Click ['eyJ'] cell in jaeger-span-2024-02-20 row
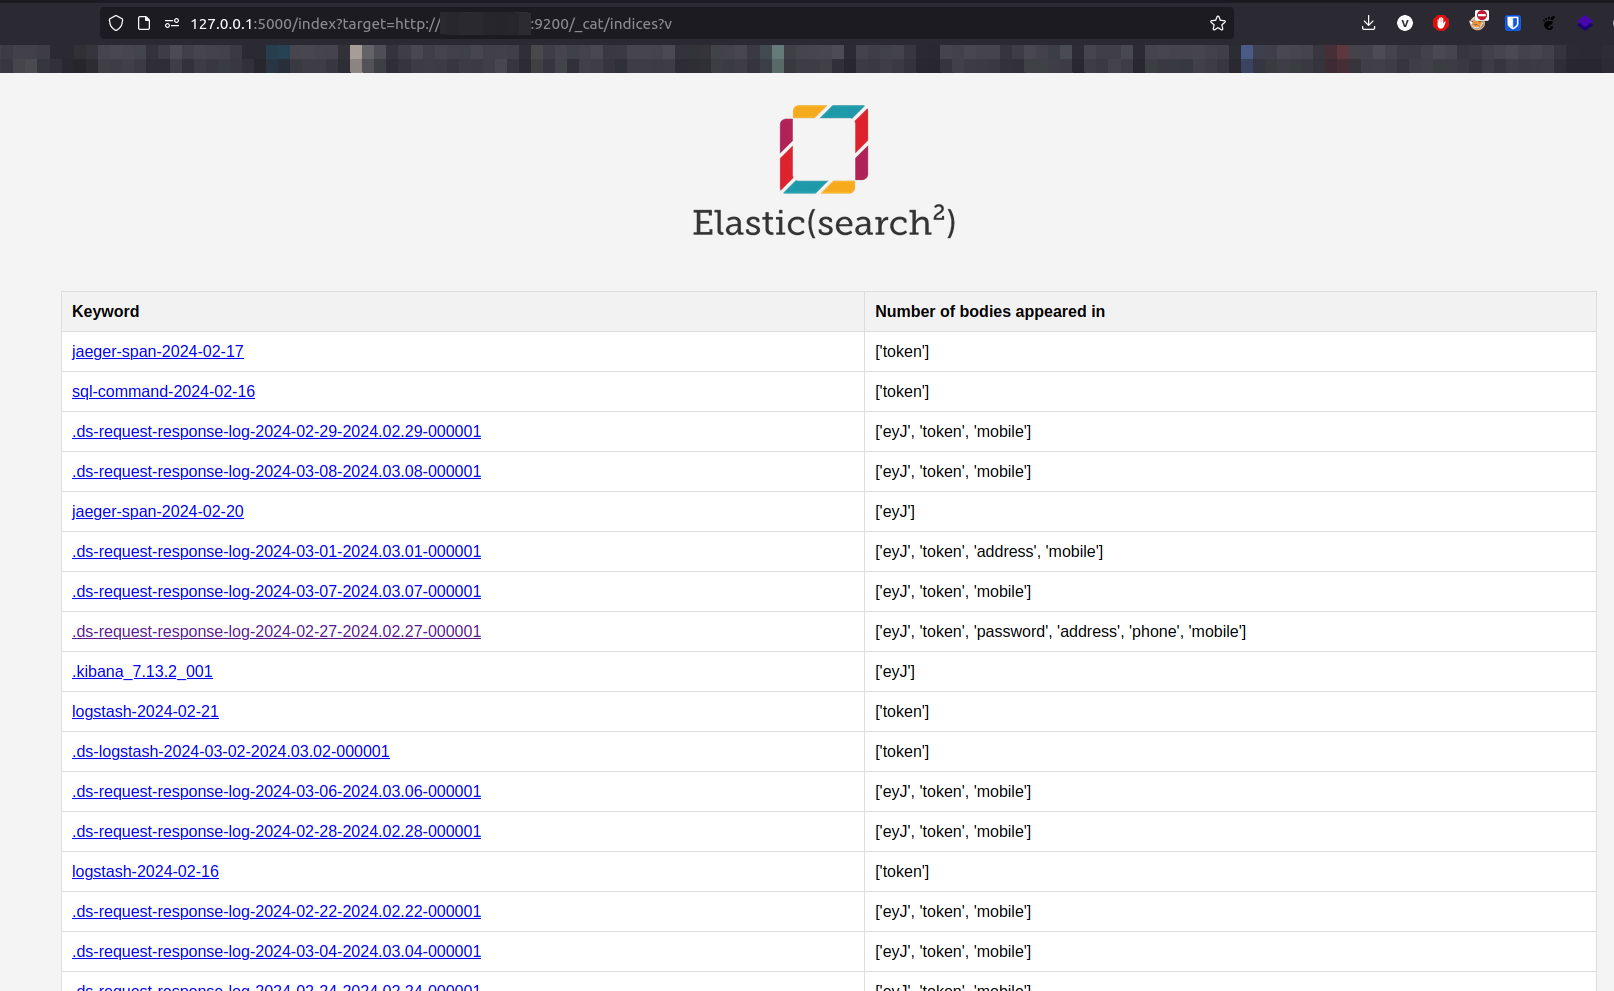 1230,511
